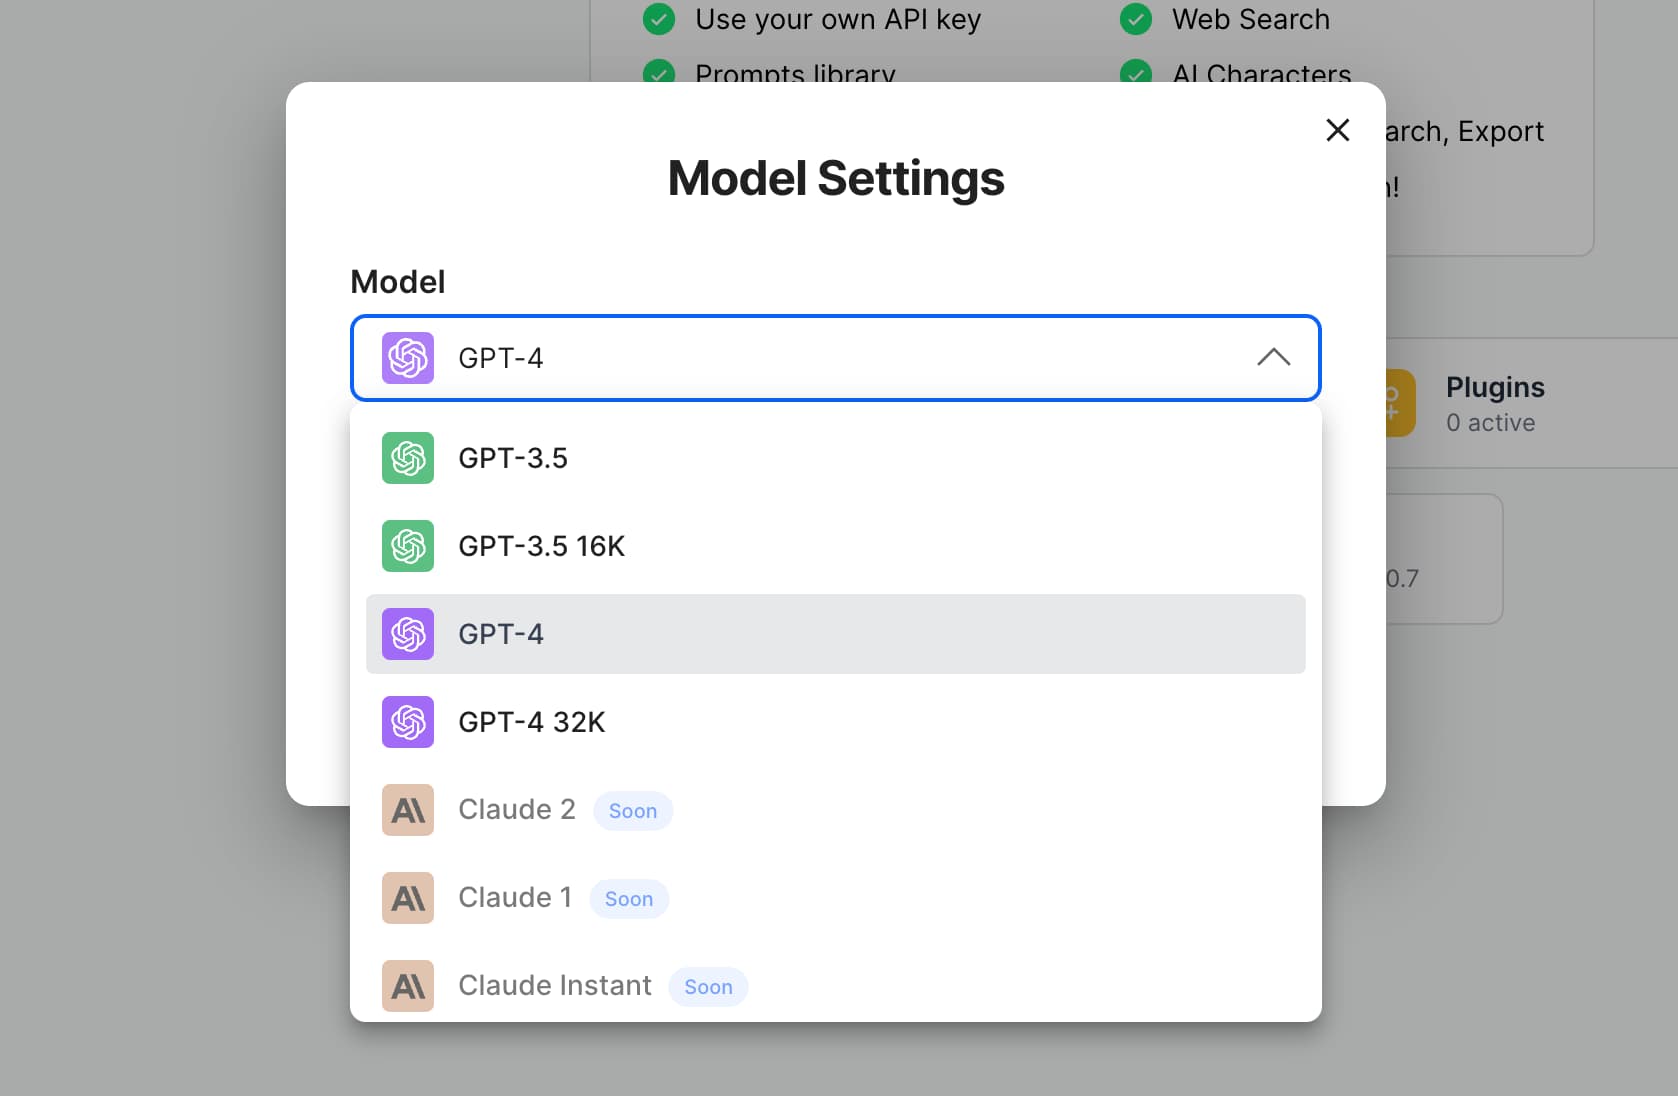The height and width of the screenshot is (1096, 1678).
Task: Choose GPT-3.5 16K model option
Action: click(x=541, y=546)
